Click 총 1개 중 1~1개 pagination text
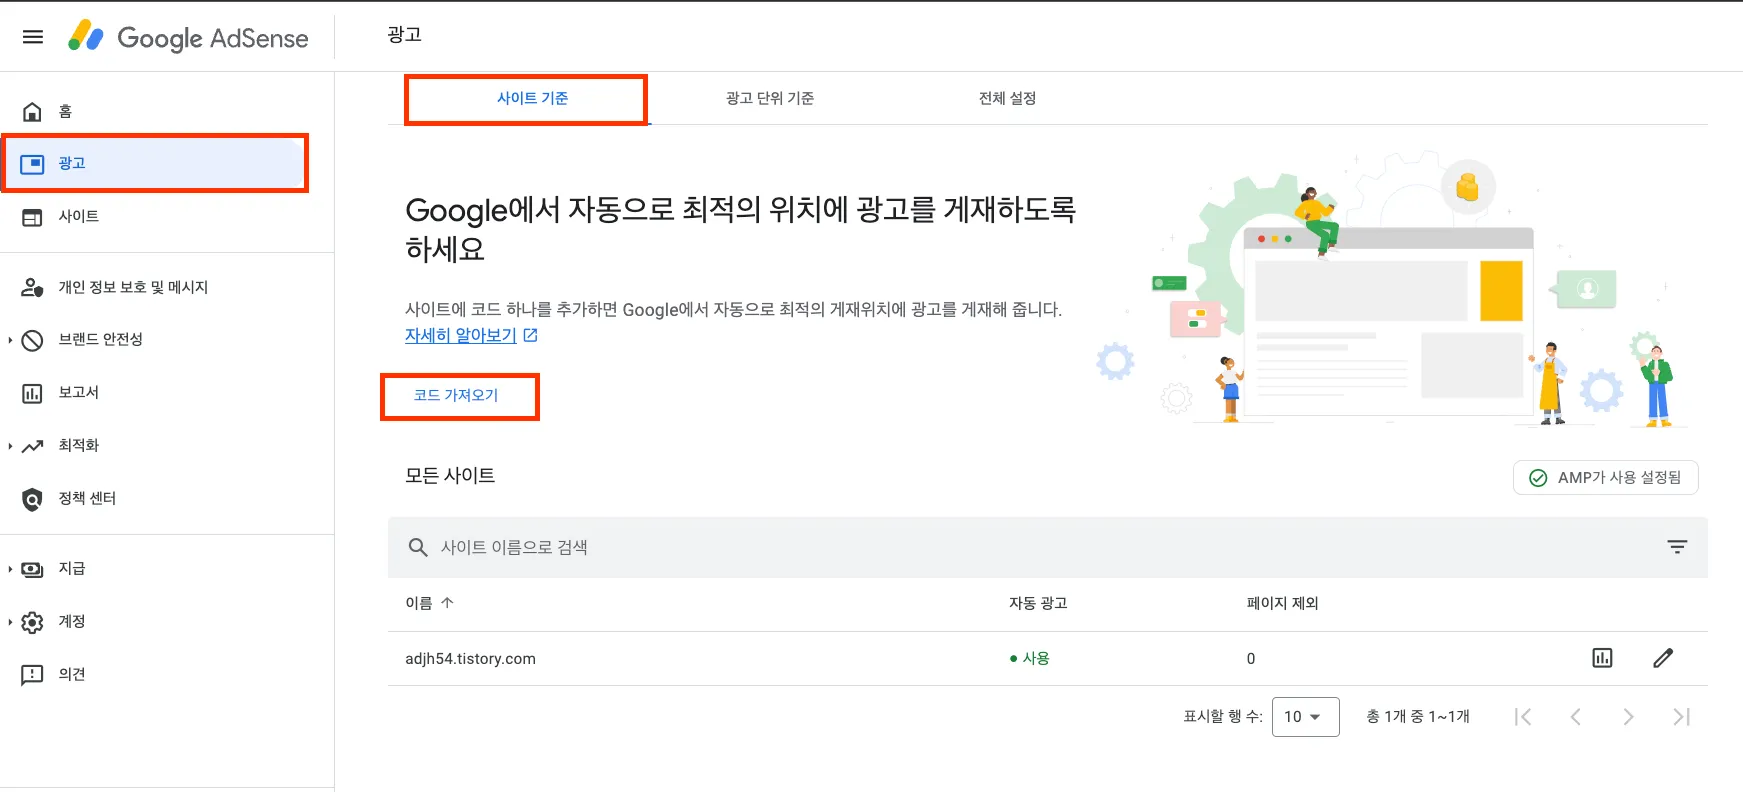The width and height of the screenshot is (1743, 792). [x=1418, y=717]
